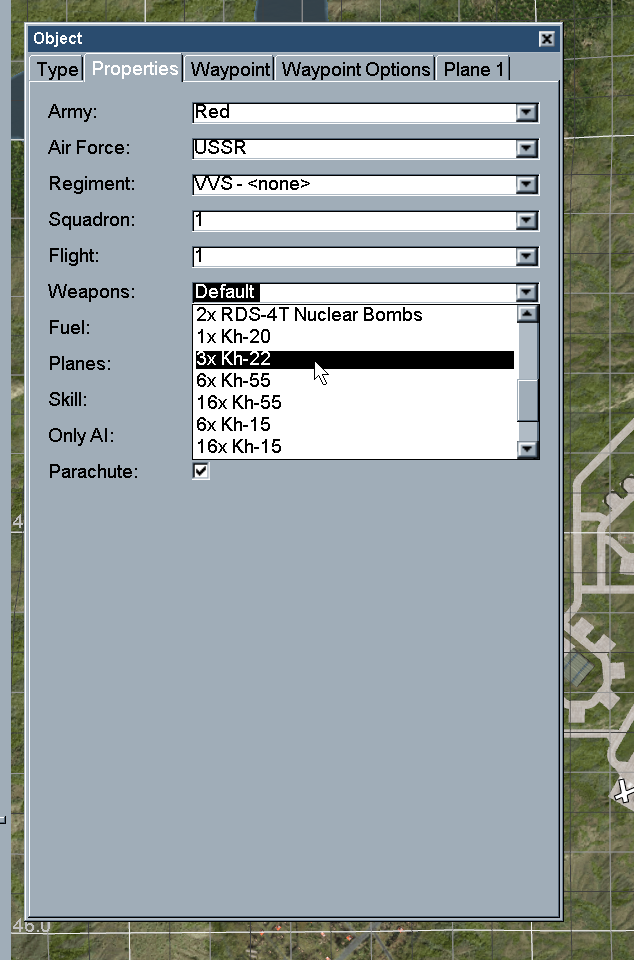Click weapons list scroll-down arrow
This screenshot has height=960, width=634.
(528, 449)
